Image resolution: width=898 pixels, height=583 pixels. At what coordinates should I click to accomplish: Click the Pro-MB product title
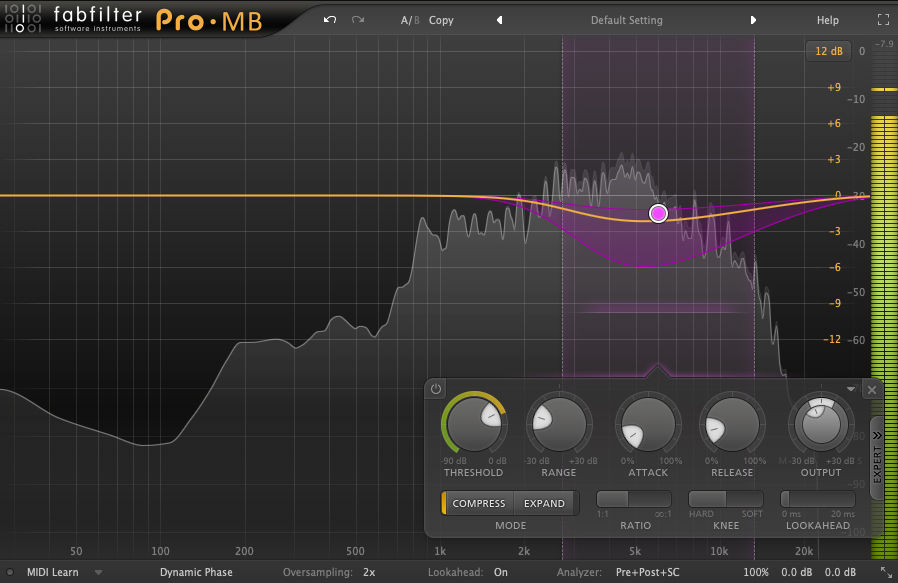point(209,21)
